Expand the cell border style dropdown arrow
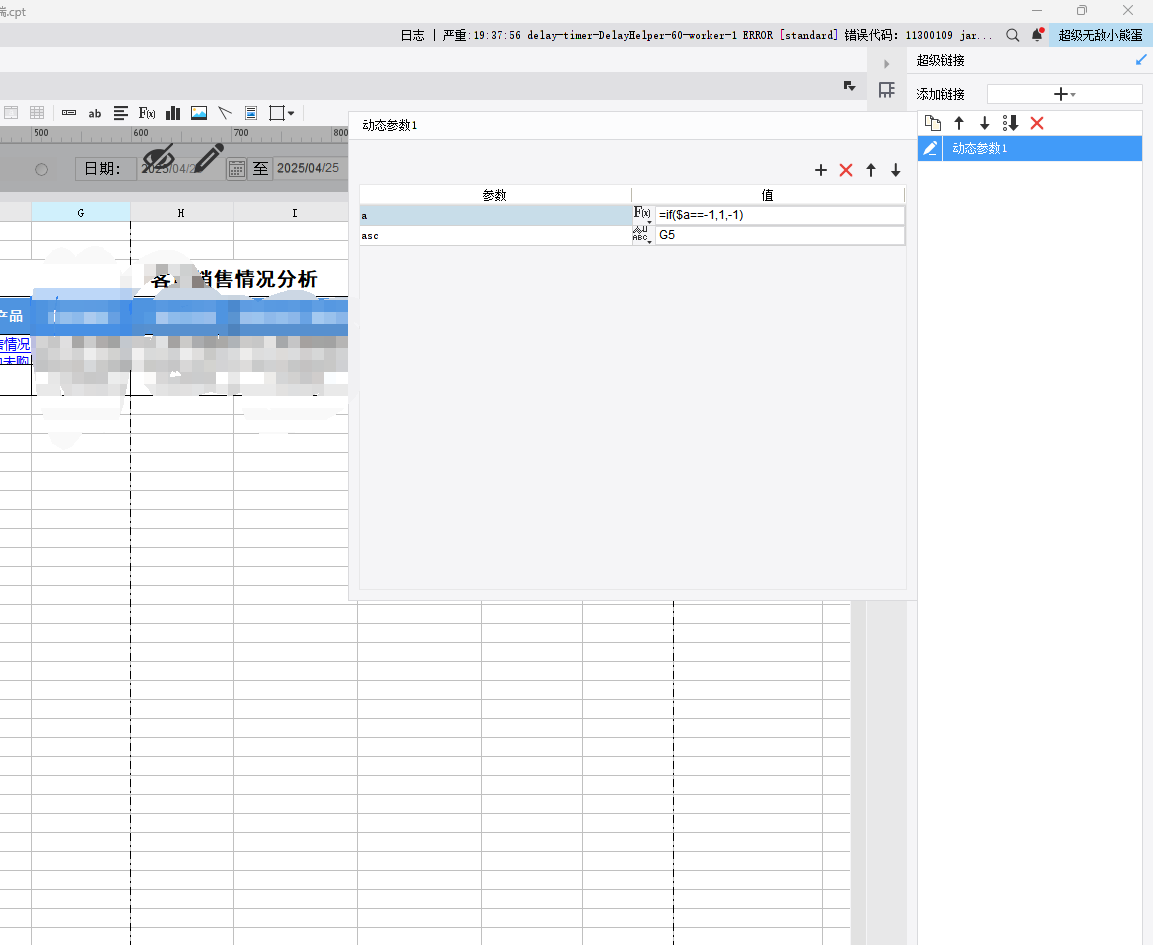The image size is (1153, 945). [291, 113]
